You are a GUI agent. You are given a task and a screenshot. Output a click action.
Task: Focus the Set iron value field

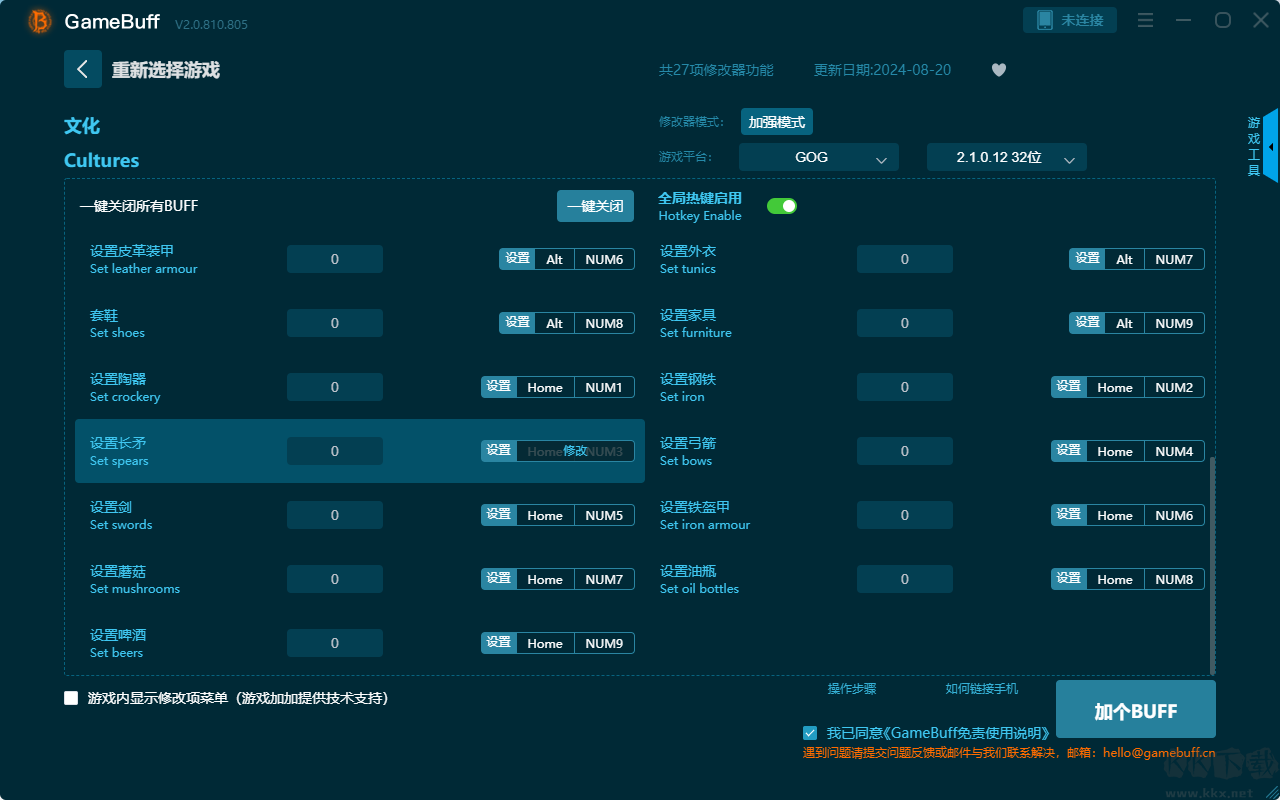point(905,387)
